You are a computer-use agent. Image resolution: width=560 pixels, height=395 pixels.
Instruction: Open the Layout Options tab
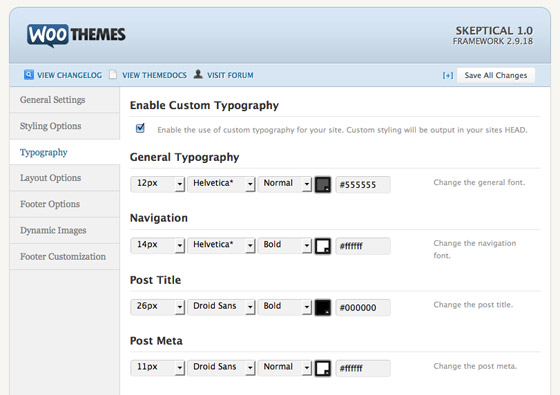(65, 178)
